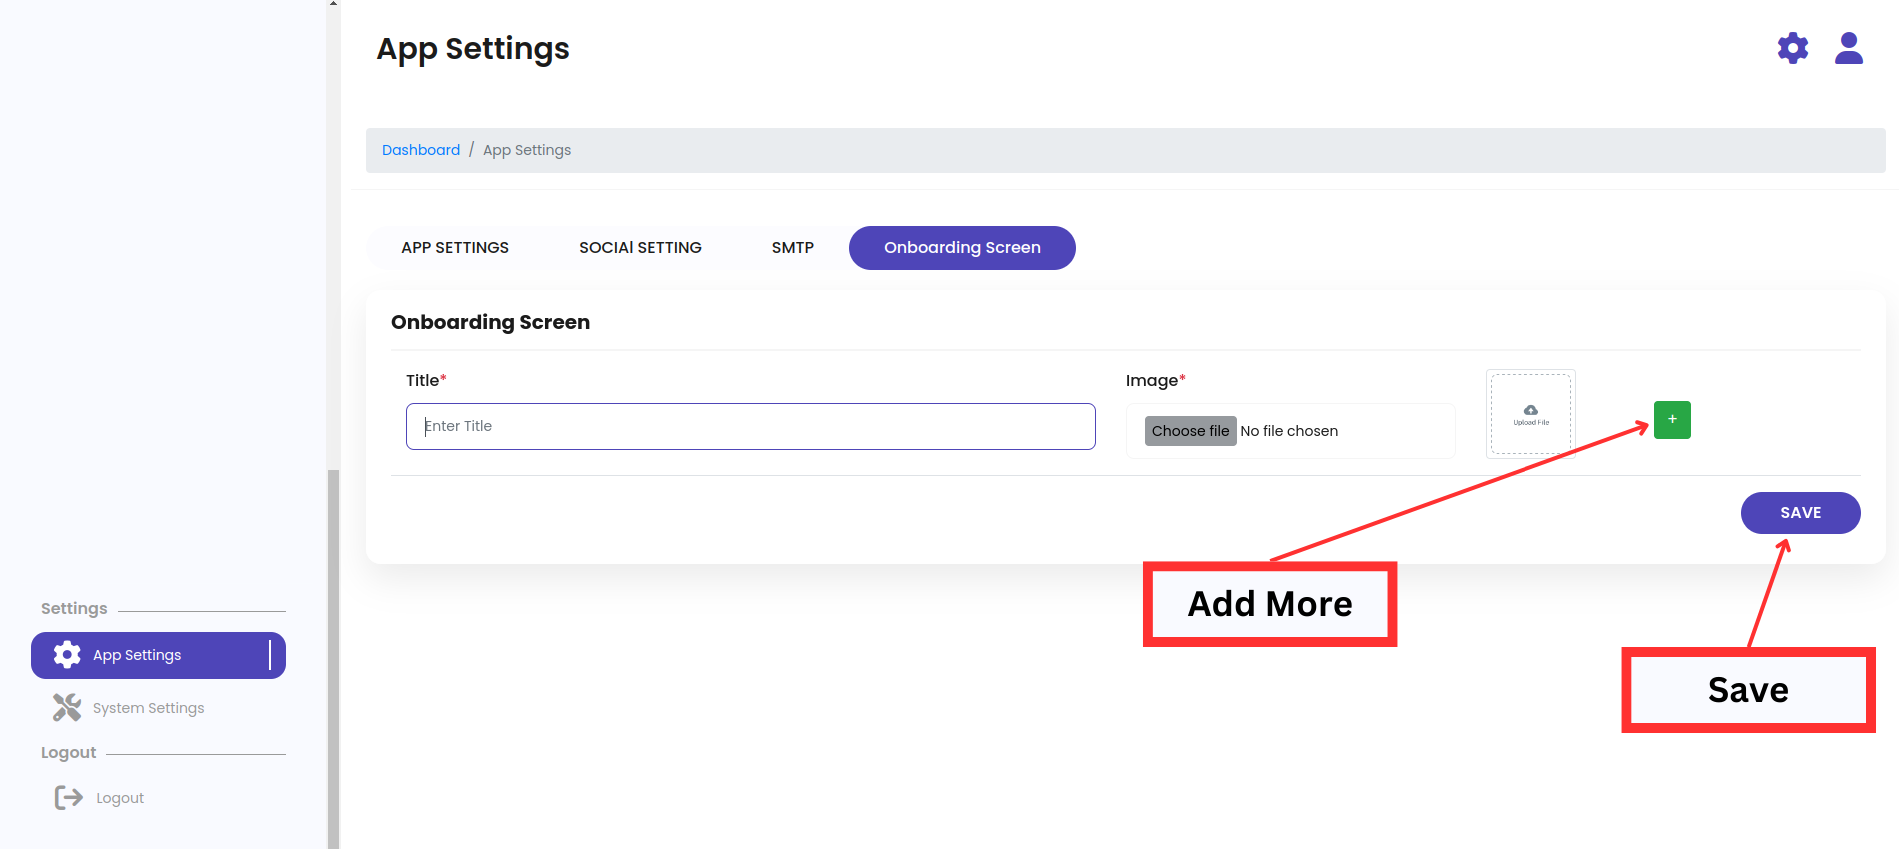Click the green plus Add More button
This screenshot has width=1899, height=849.
tap(1671, 420)
